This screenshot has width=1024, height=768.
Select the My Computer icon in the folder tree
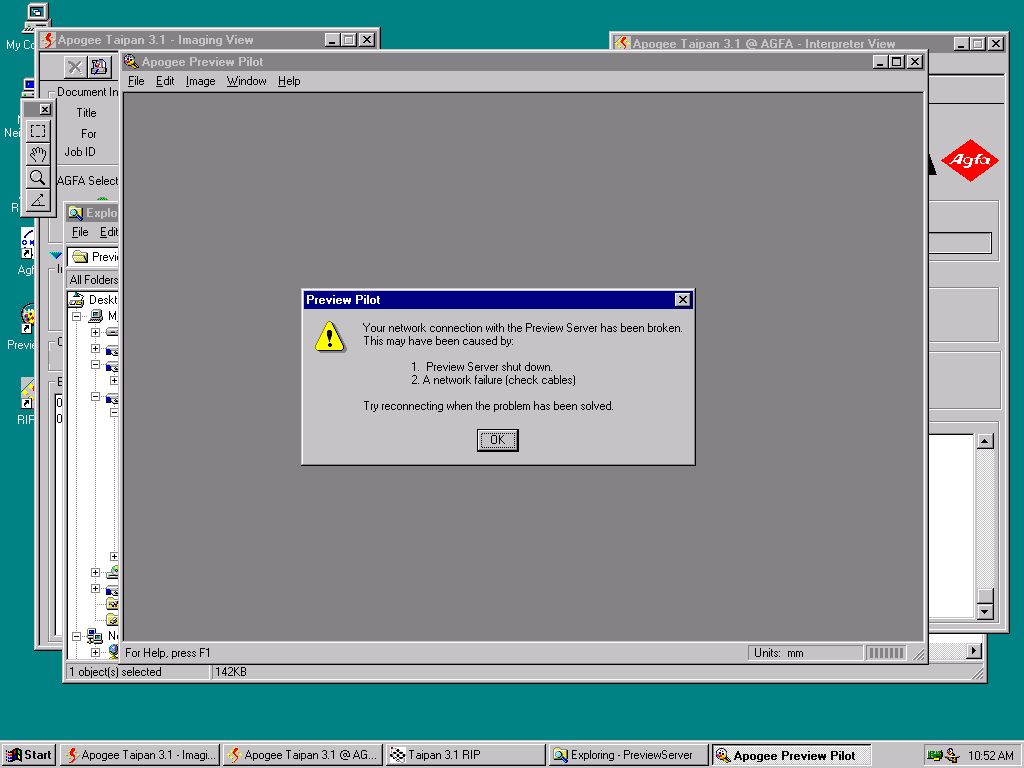tap(96, 316)
